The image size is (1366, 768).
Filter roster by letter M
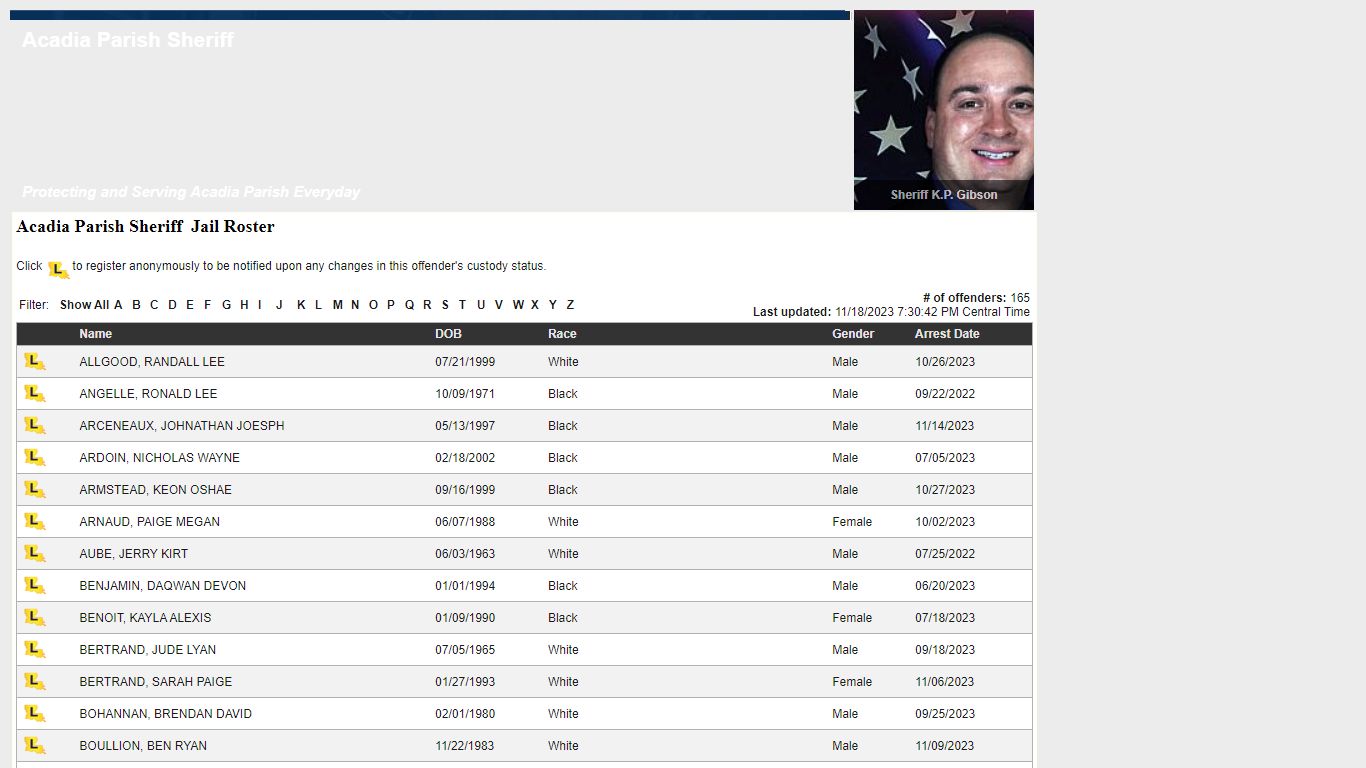coord(337,305)
